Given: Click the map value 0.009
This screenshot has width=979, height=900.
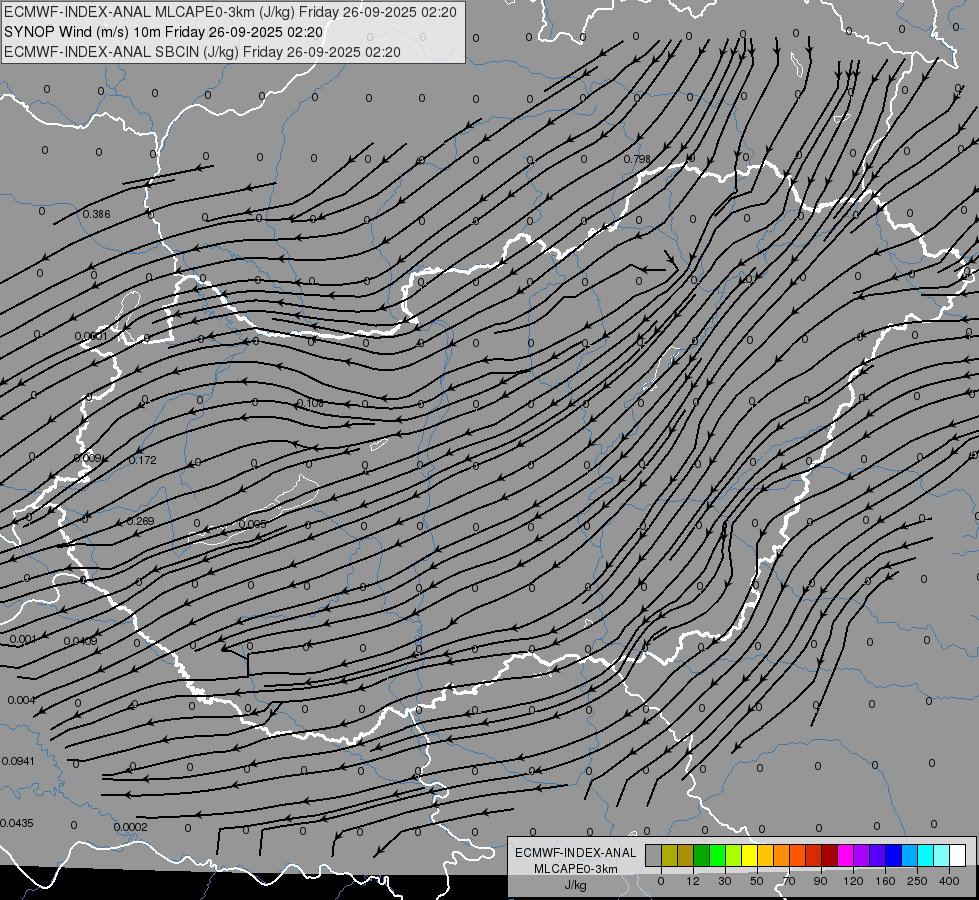Looking at the screenshot, I should pyautogui.click(x=87, y=458).
